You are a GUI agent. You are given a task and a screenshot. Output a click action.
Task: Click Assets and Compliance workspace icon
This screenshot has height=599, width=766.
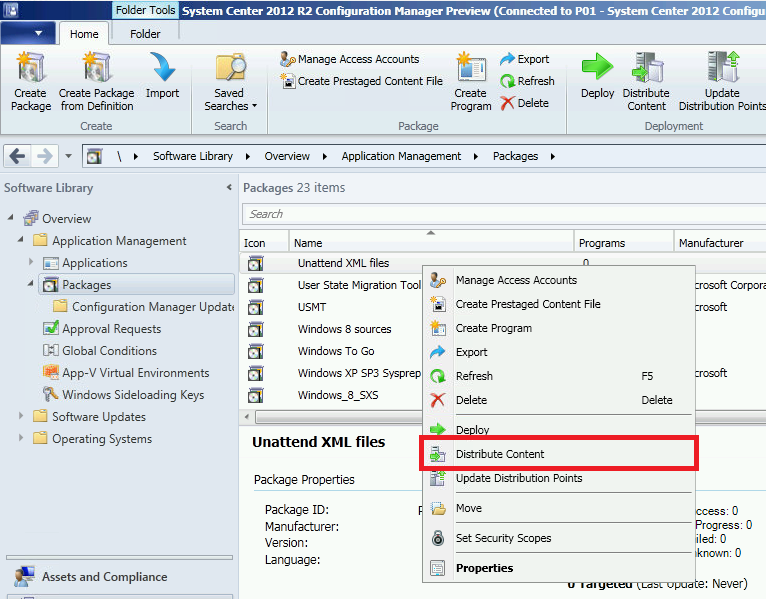tap(24, 577)
